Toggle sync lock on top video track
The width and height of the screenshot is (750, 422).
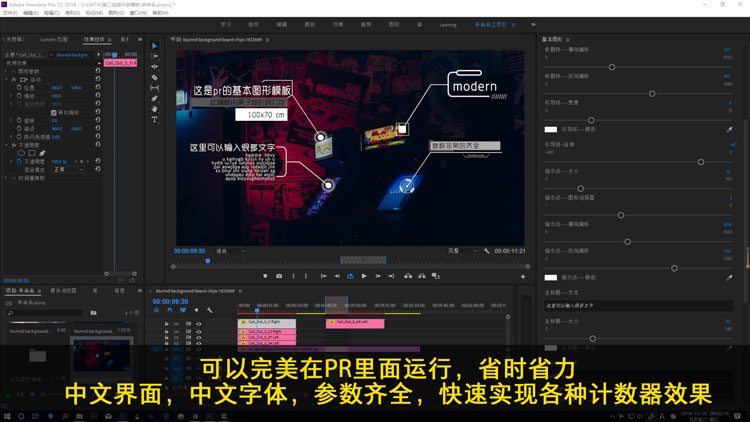tap(188, 324)
